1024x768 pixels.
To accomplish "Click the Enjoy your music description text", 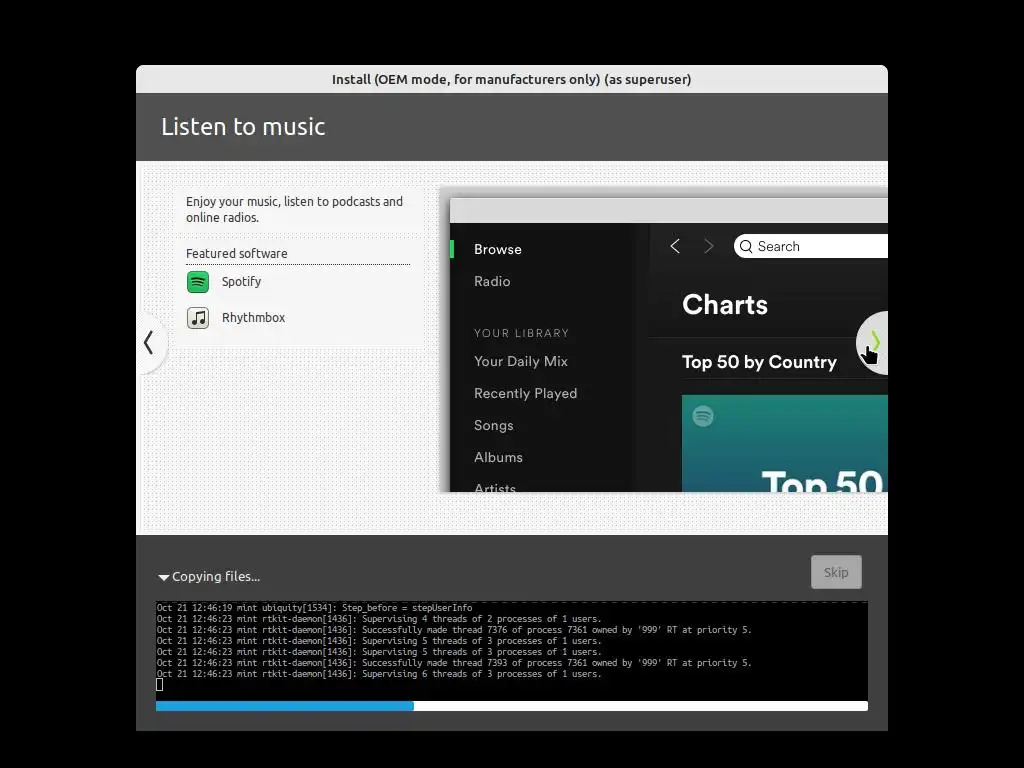I will coord(294,210).
